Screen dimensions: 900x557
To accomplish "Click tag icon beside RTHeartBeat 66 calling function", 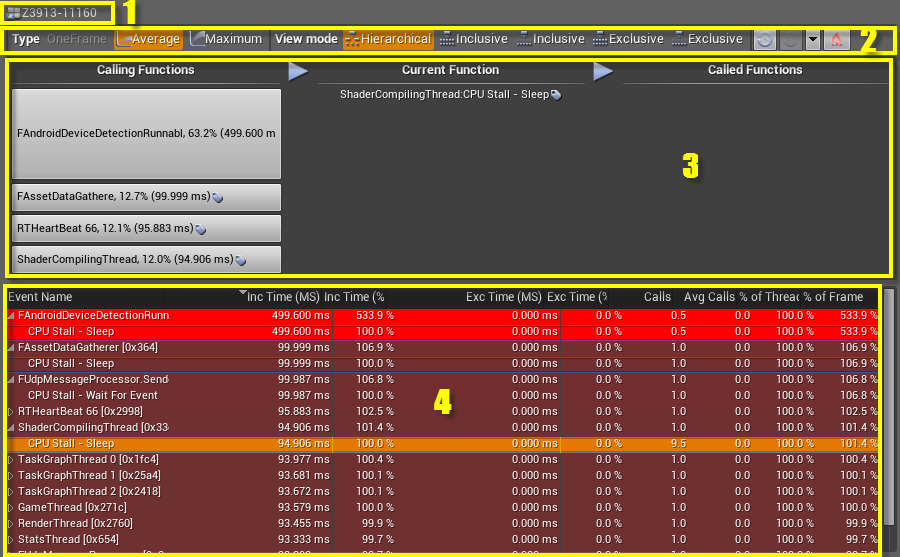I will click(x=200, y=229).
